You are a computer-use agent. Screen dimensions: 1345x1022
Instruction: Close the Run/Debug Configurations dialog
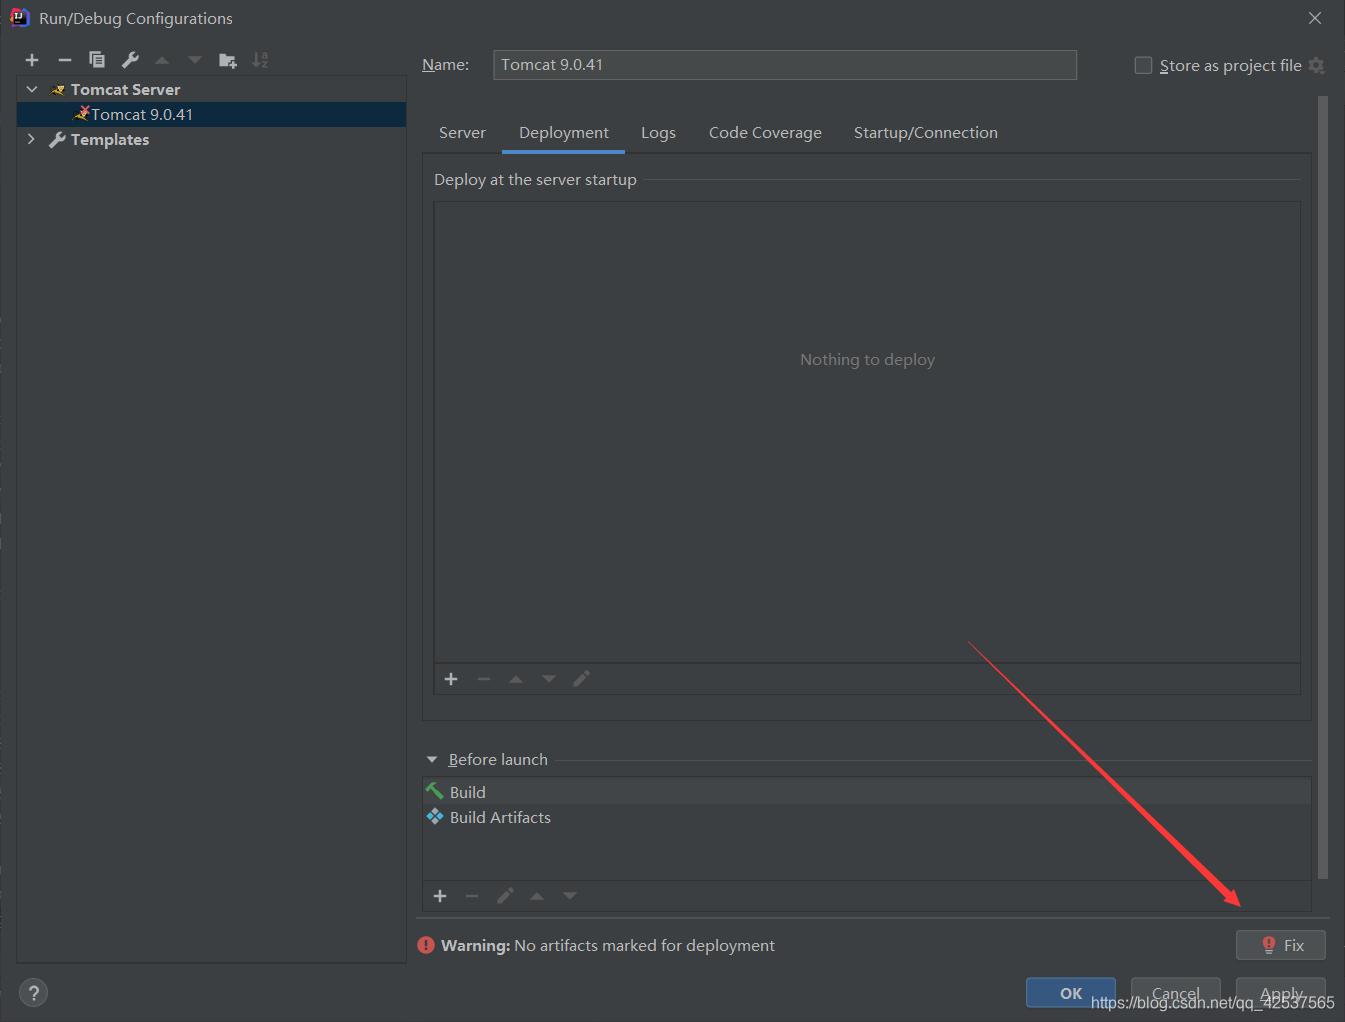(1315, 18)
